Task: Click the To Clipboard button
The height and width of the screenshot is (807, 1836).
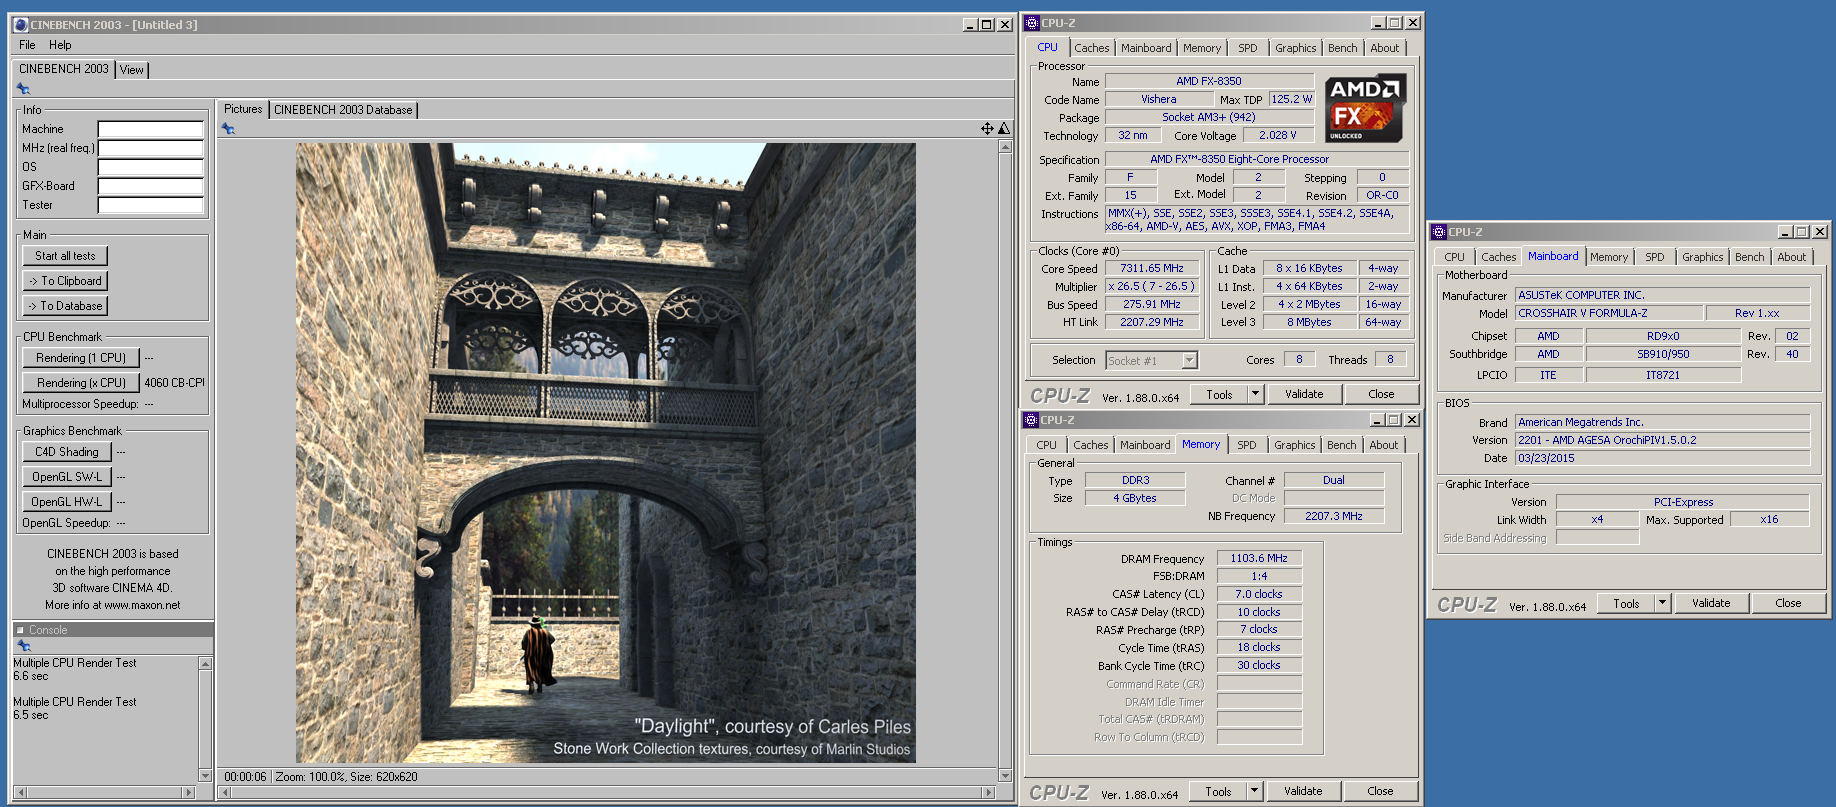Action: click(x=65, y=281)
